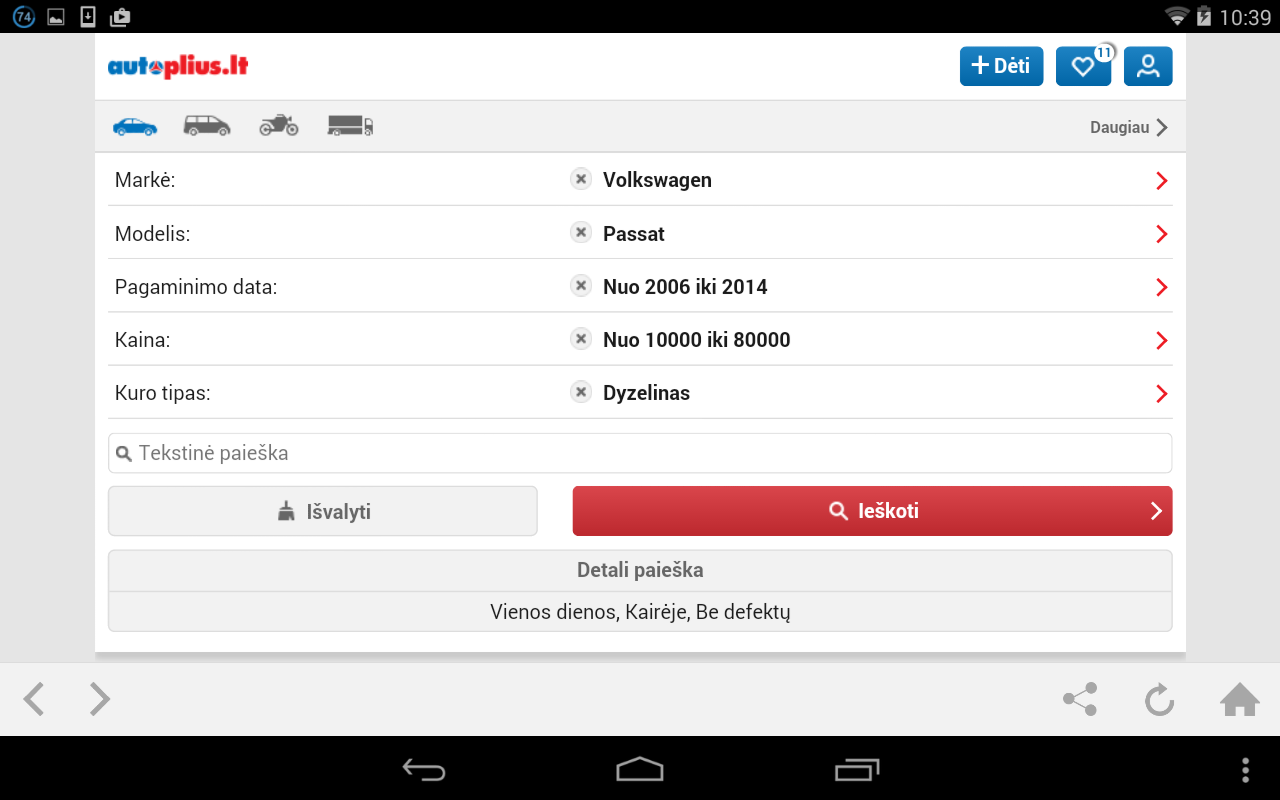Expand Daugiau for more categories
The width and height of the screenshot is (1280, 800).
pos(1129,128)
